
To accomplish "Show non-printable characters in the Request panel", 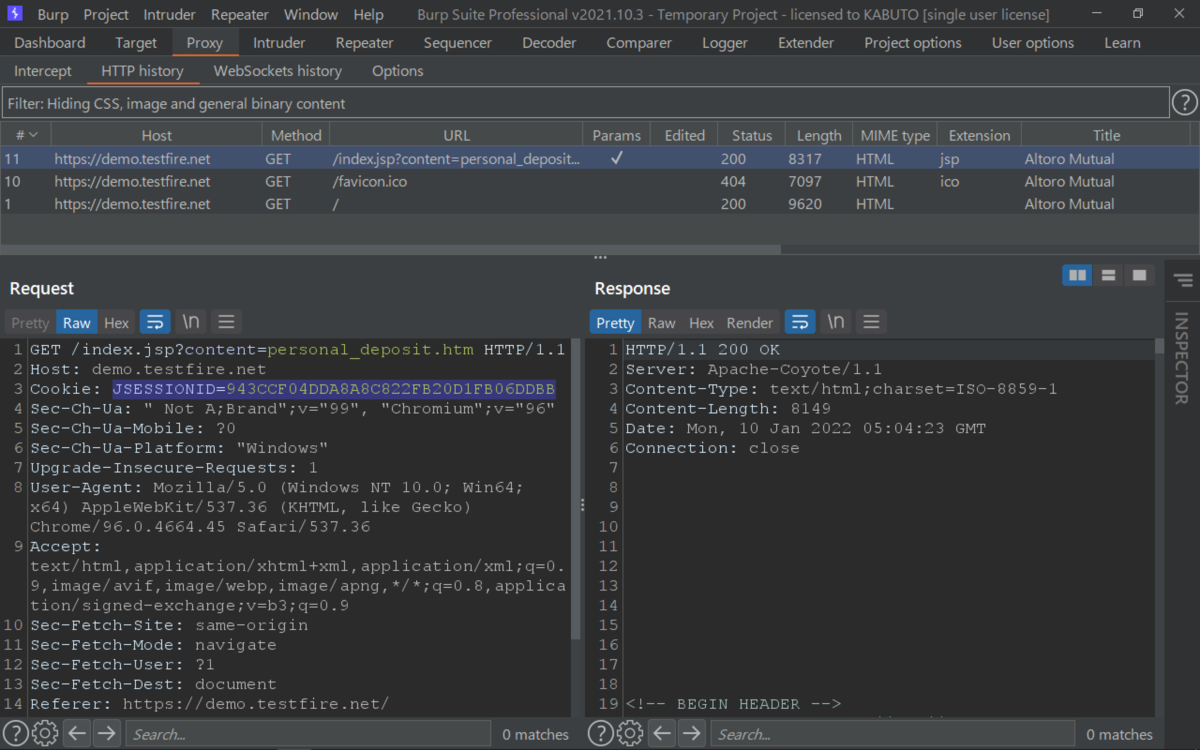I will coord(190,322).
